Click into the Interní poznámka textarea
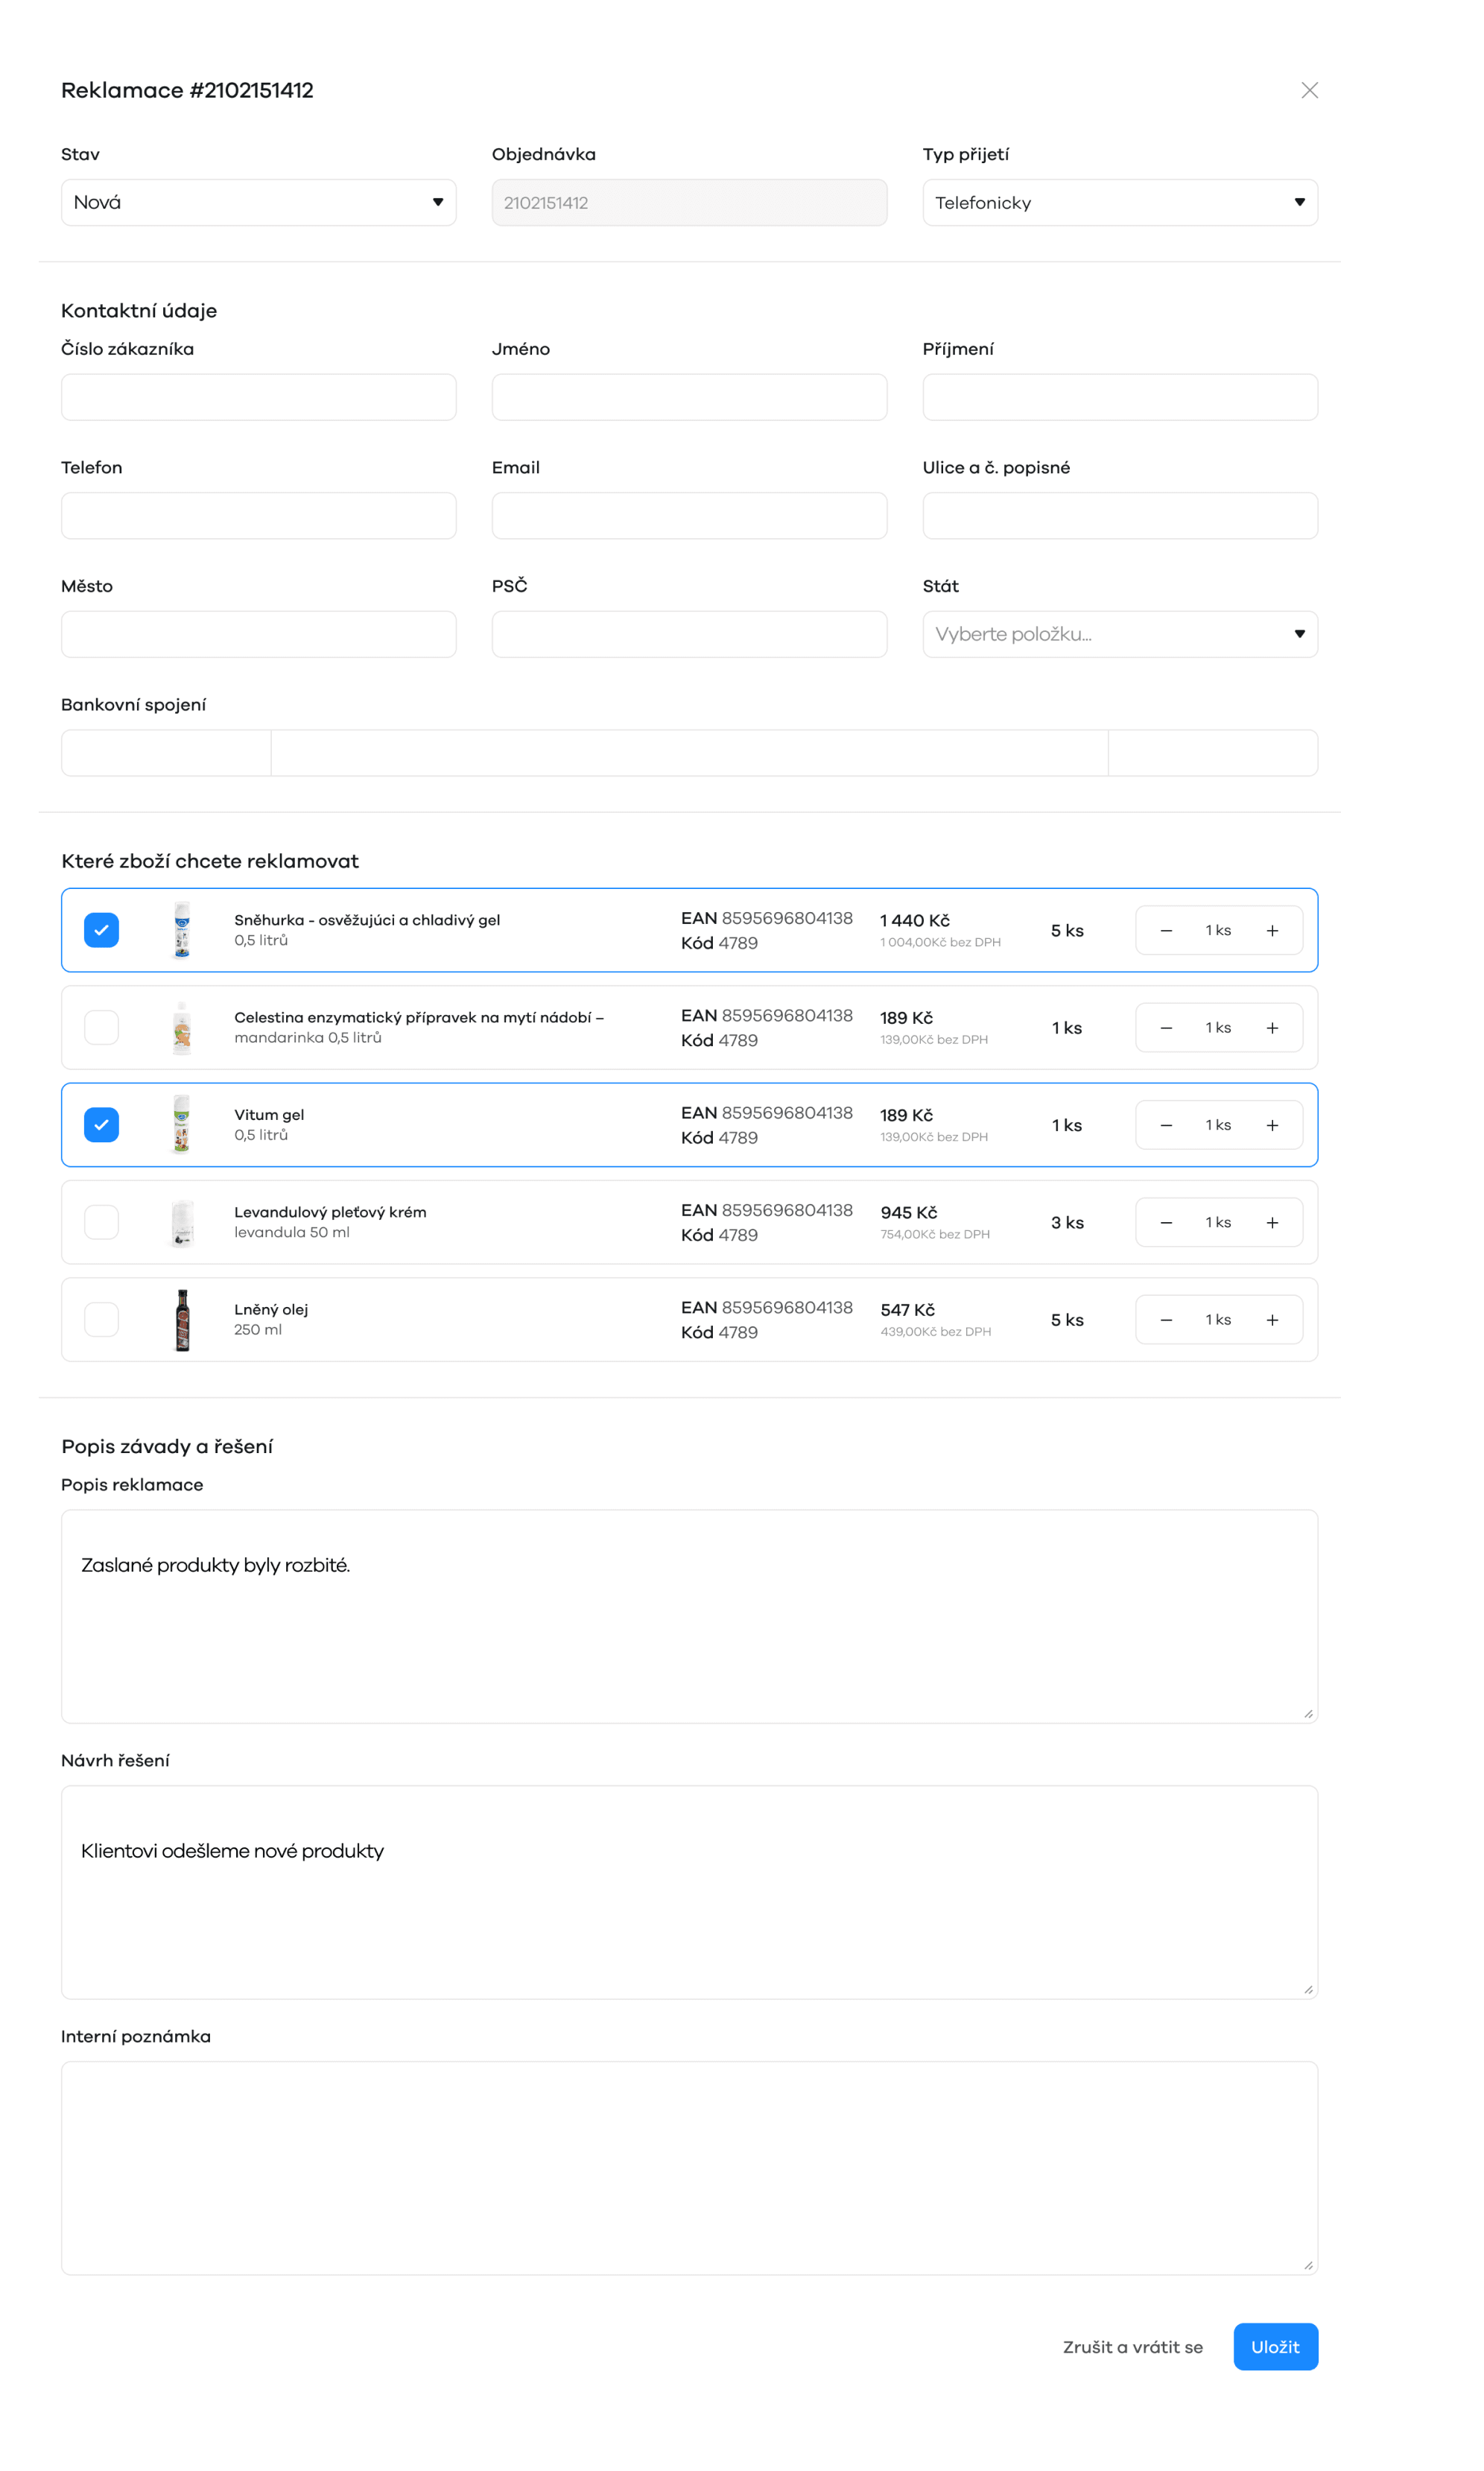 (x=689, y=2167)
